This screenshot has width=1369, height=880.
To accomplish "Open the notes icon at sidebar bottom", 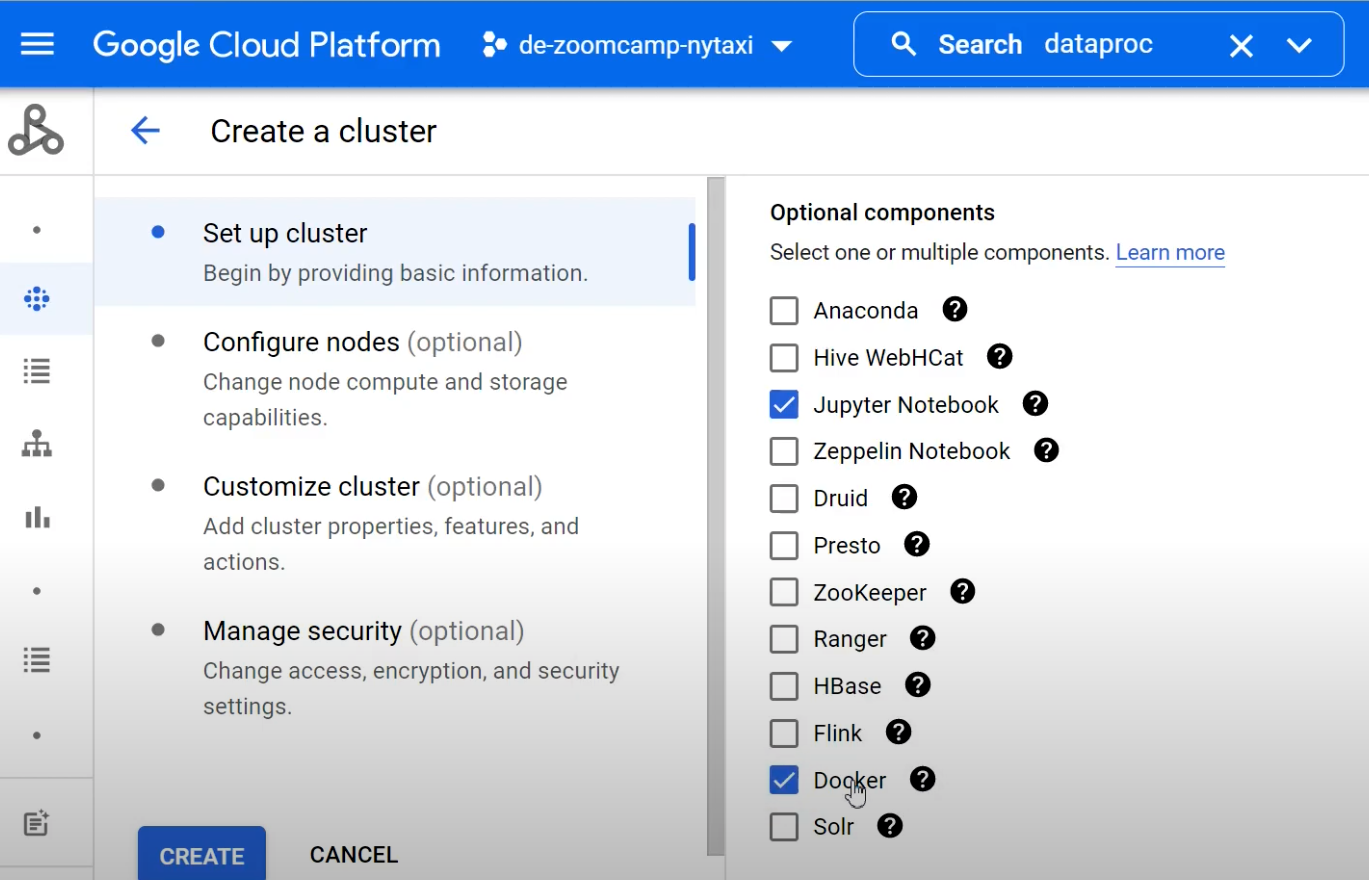I will point(37,823).
